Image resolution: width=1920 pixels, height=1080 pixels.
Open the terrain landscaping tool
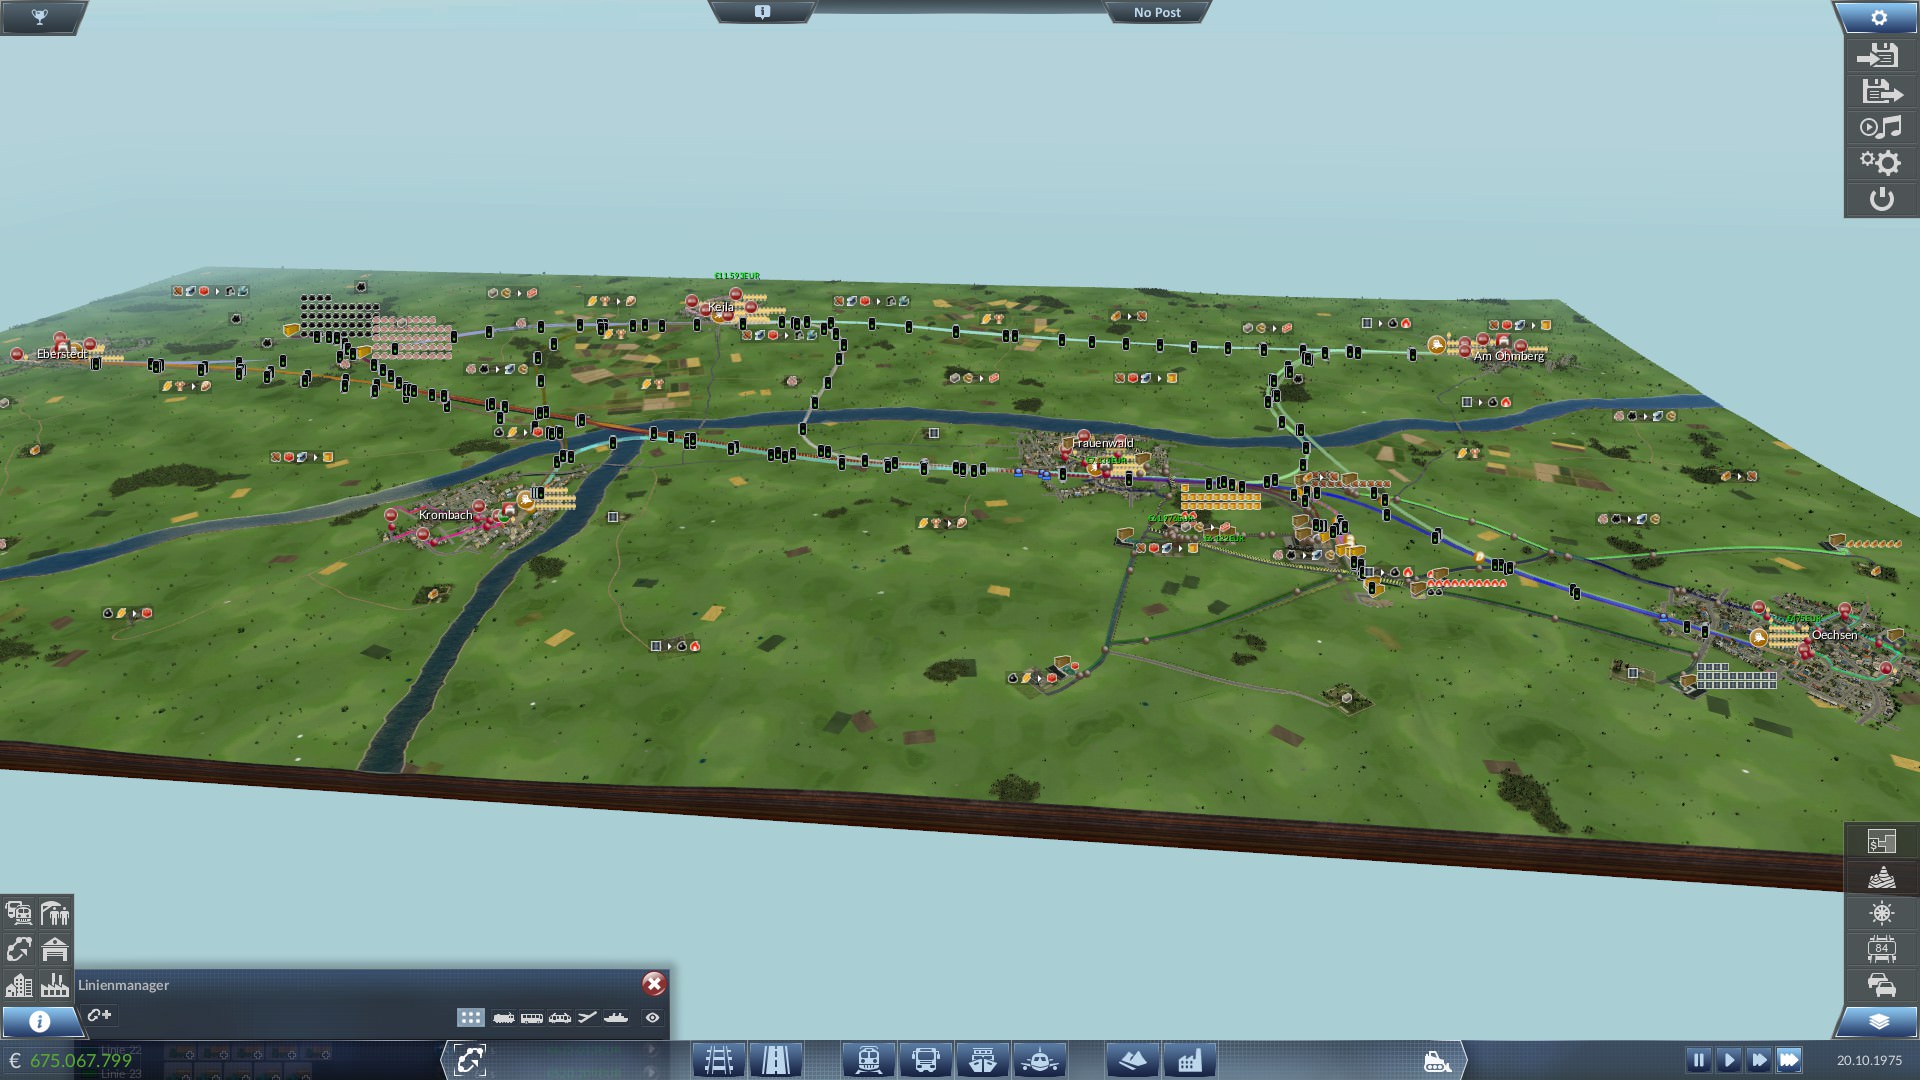pyautogui.click(x=1132, y=1060)
